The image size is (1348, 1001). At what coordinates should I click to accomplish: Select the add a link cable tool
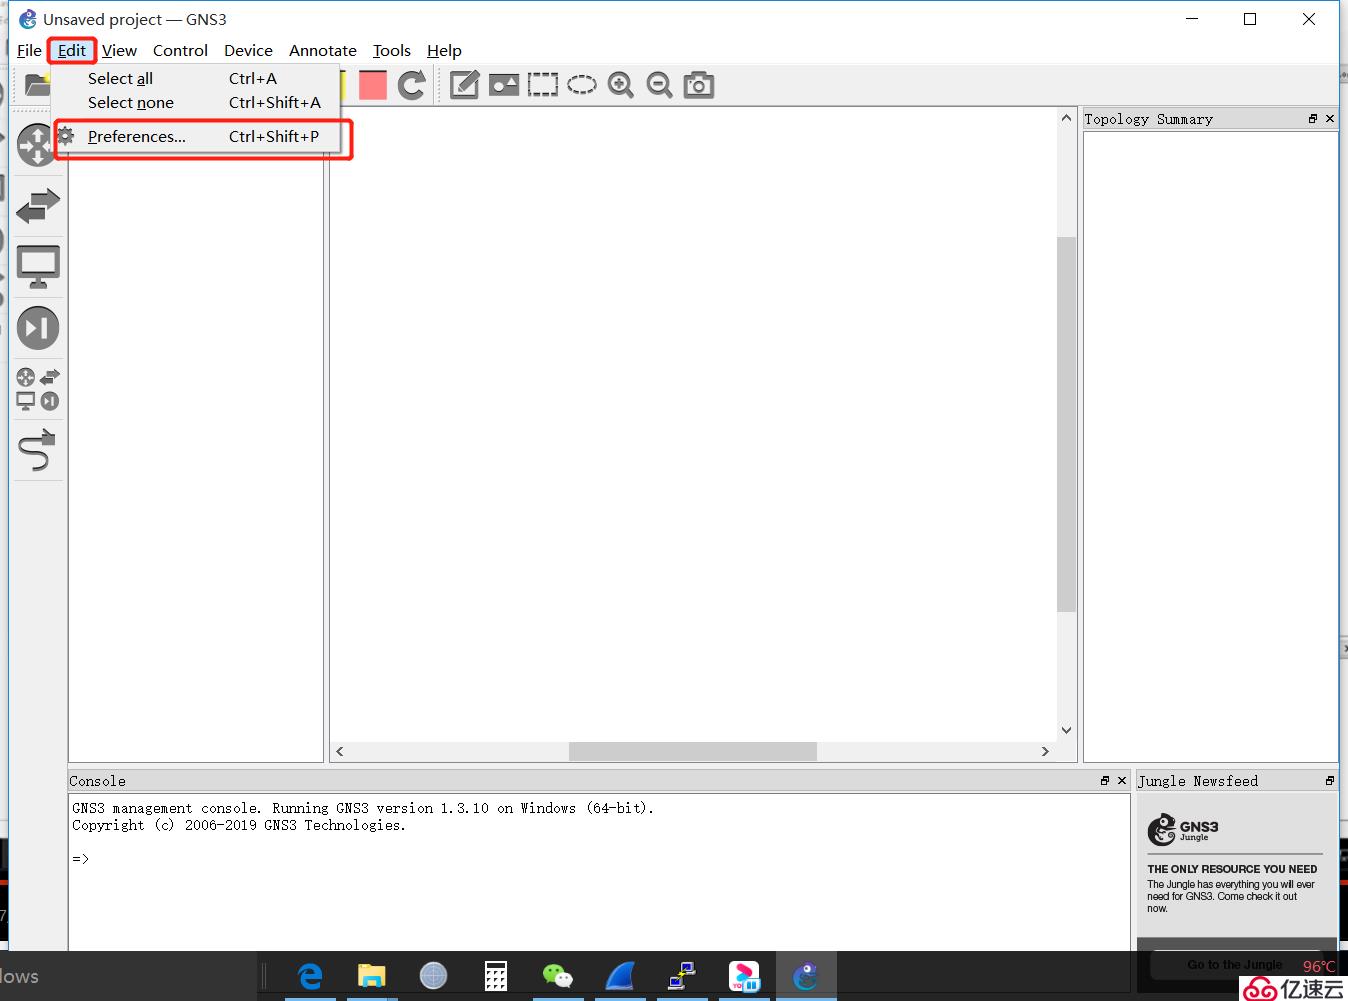point(38,450)
